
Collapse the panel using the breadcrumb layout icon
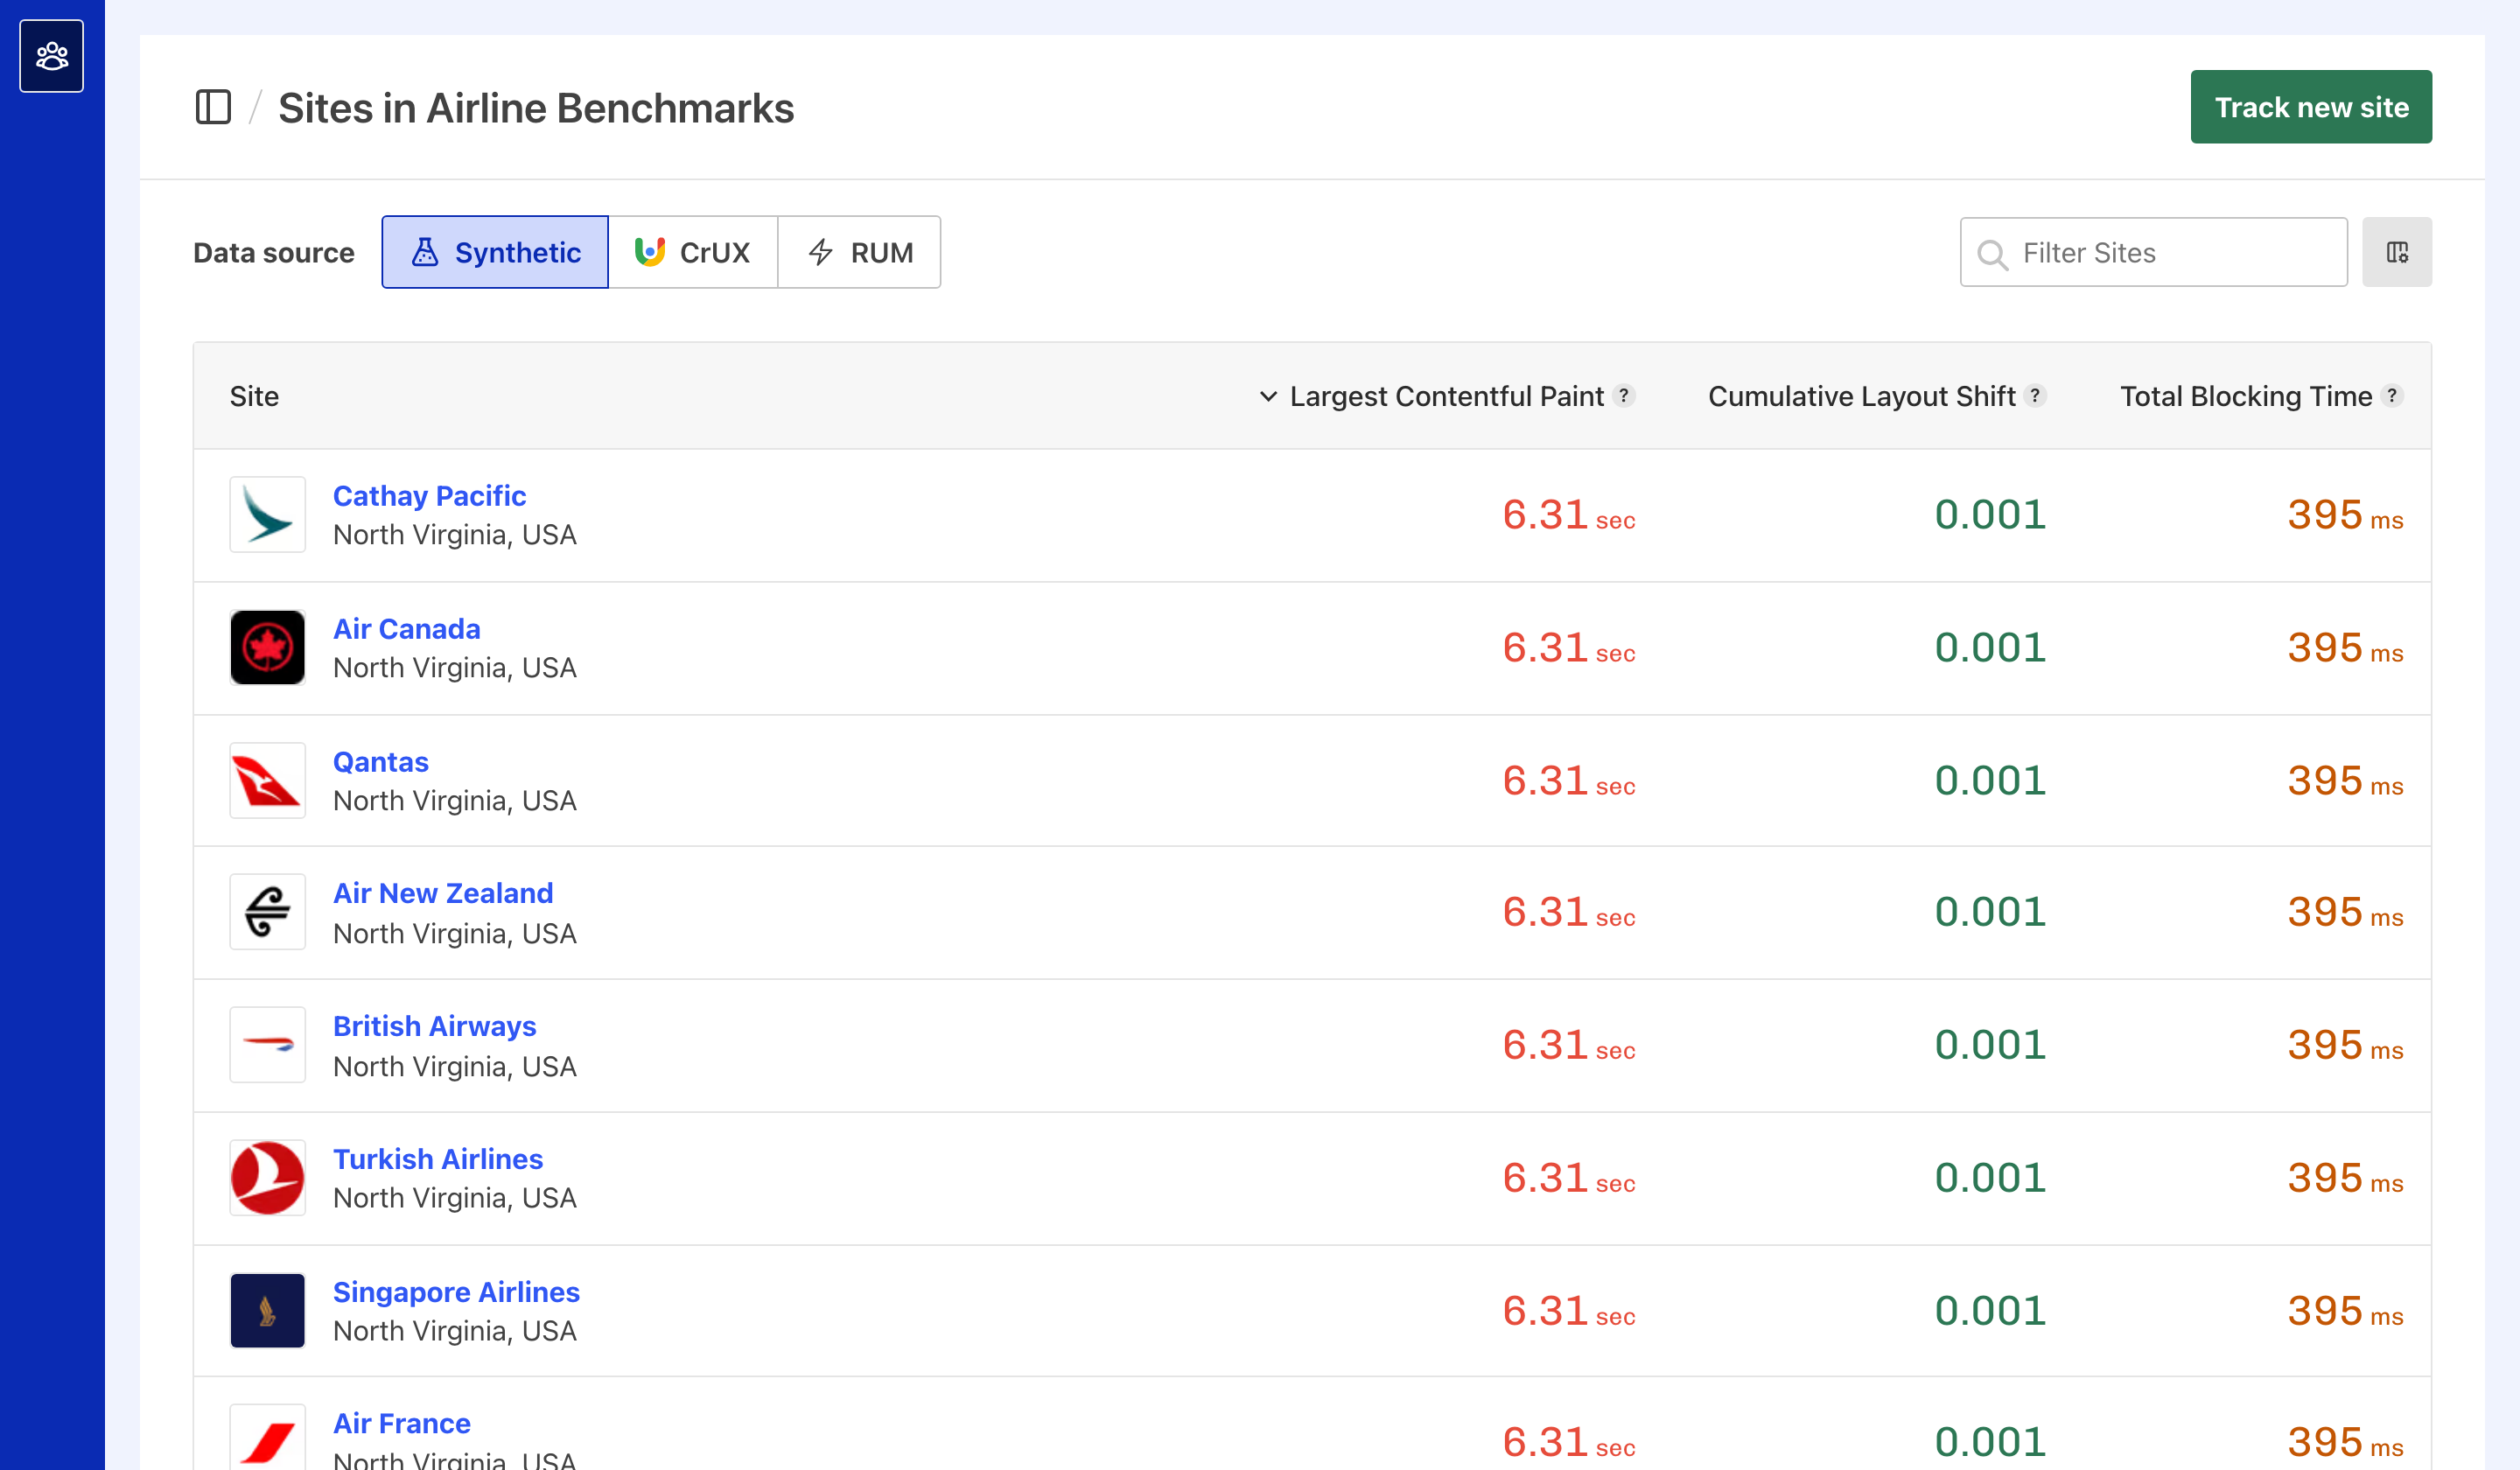pos(213,107)
